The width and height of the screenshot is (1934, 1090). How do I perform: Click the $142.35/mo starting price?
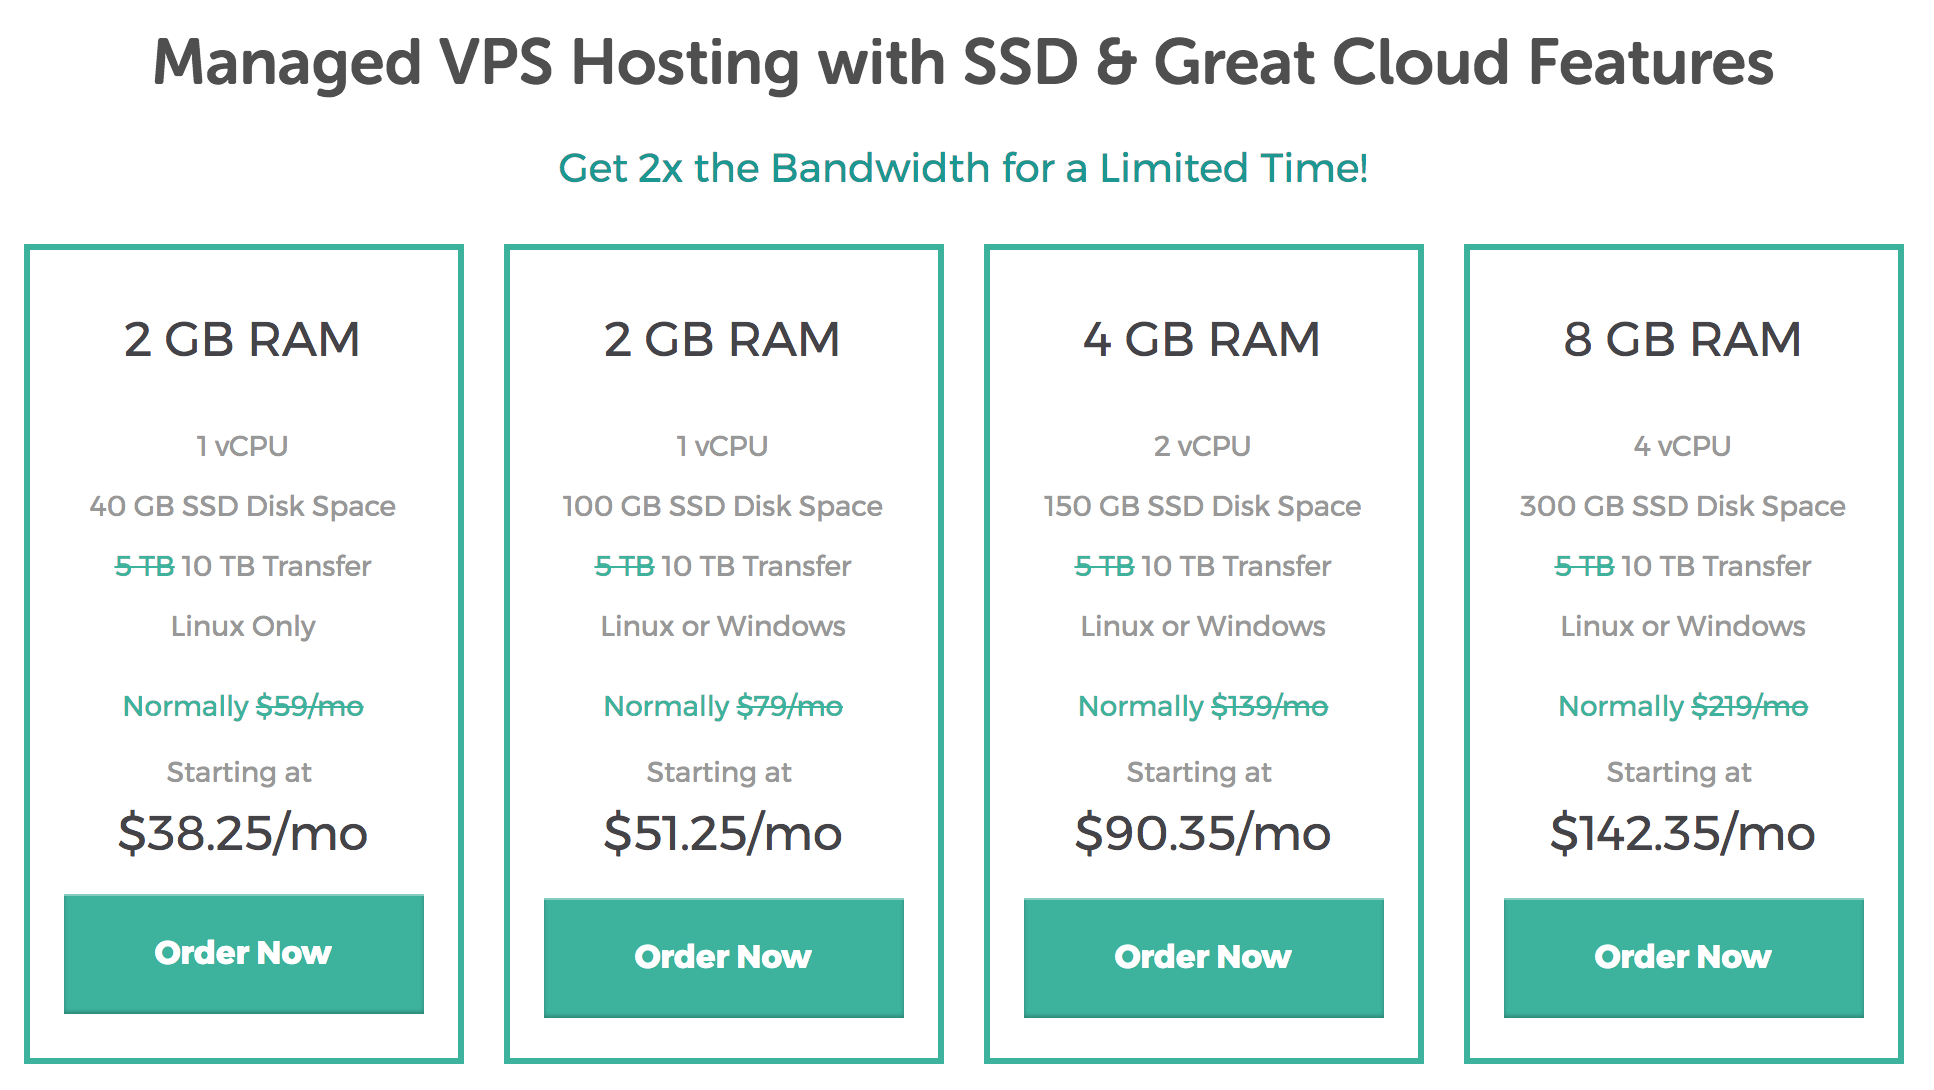click(1683, 833)
